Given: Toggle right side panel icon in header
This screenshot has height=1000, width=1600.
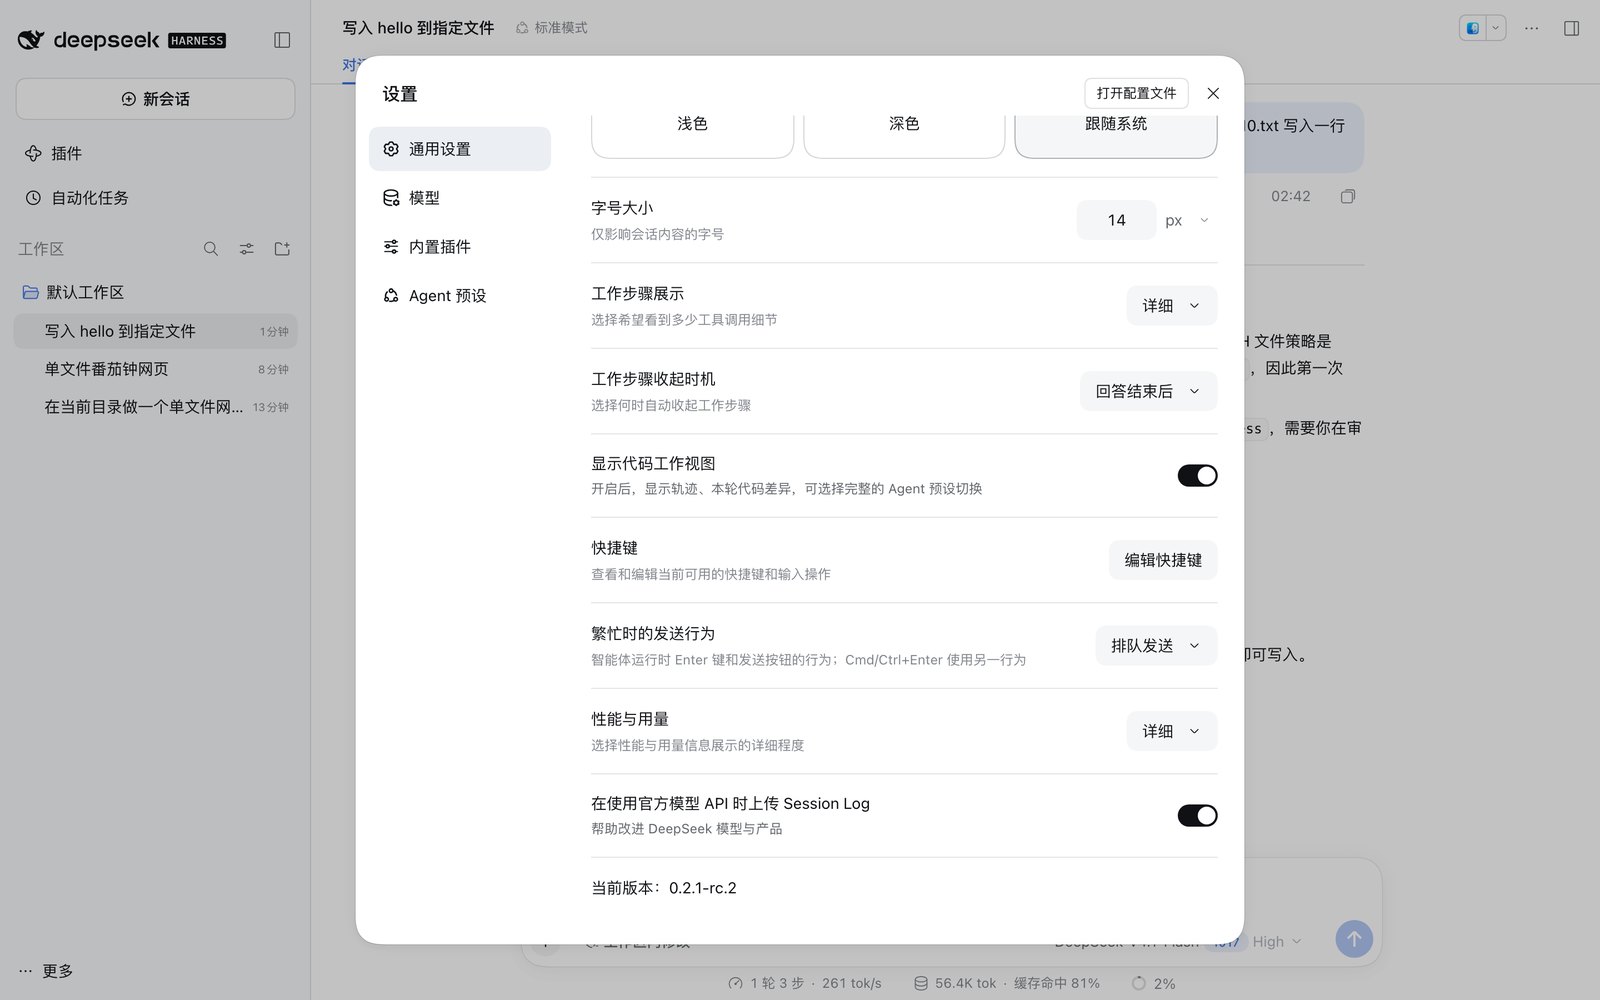Looking at the screenshot, I should 1571,28.
